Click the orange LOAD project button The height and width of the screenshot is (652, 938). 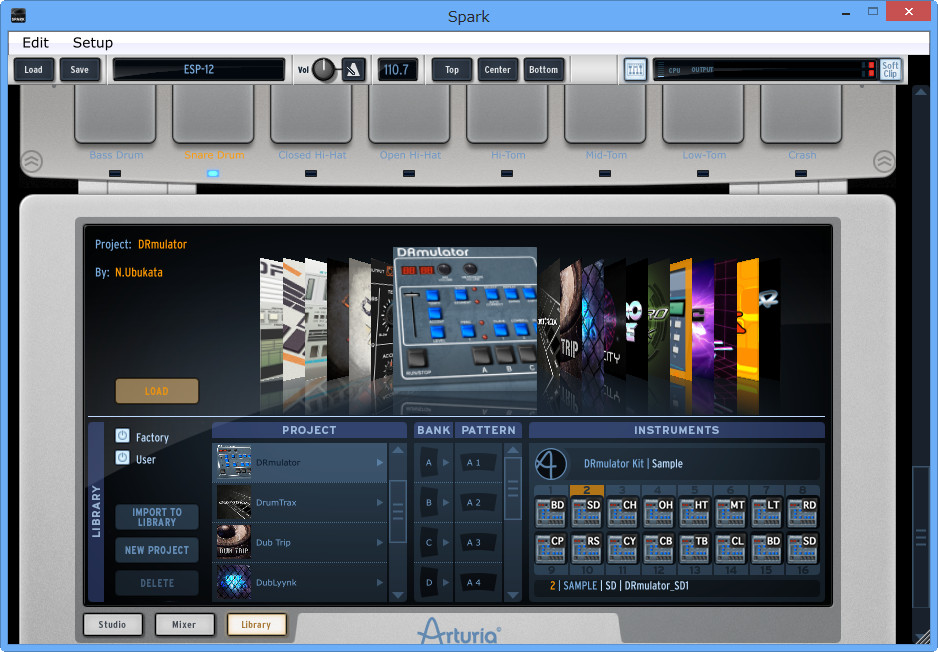(157, 391)
